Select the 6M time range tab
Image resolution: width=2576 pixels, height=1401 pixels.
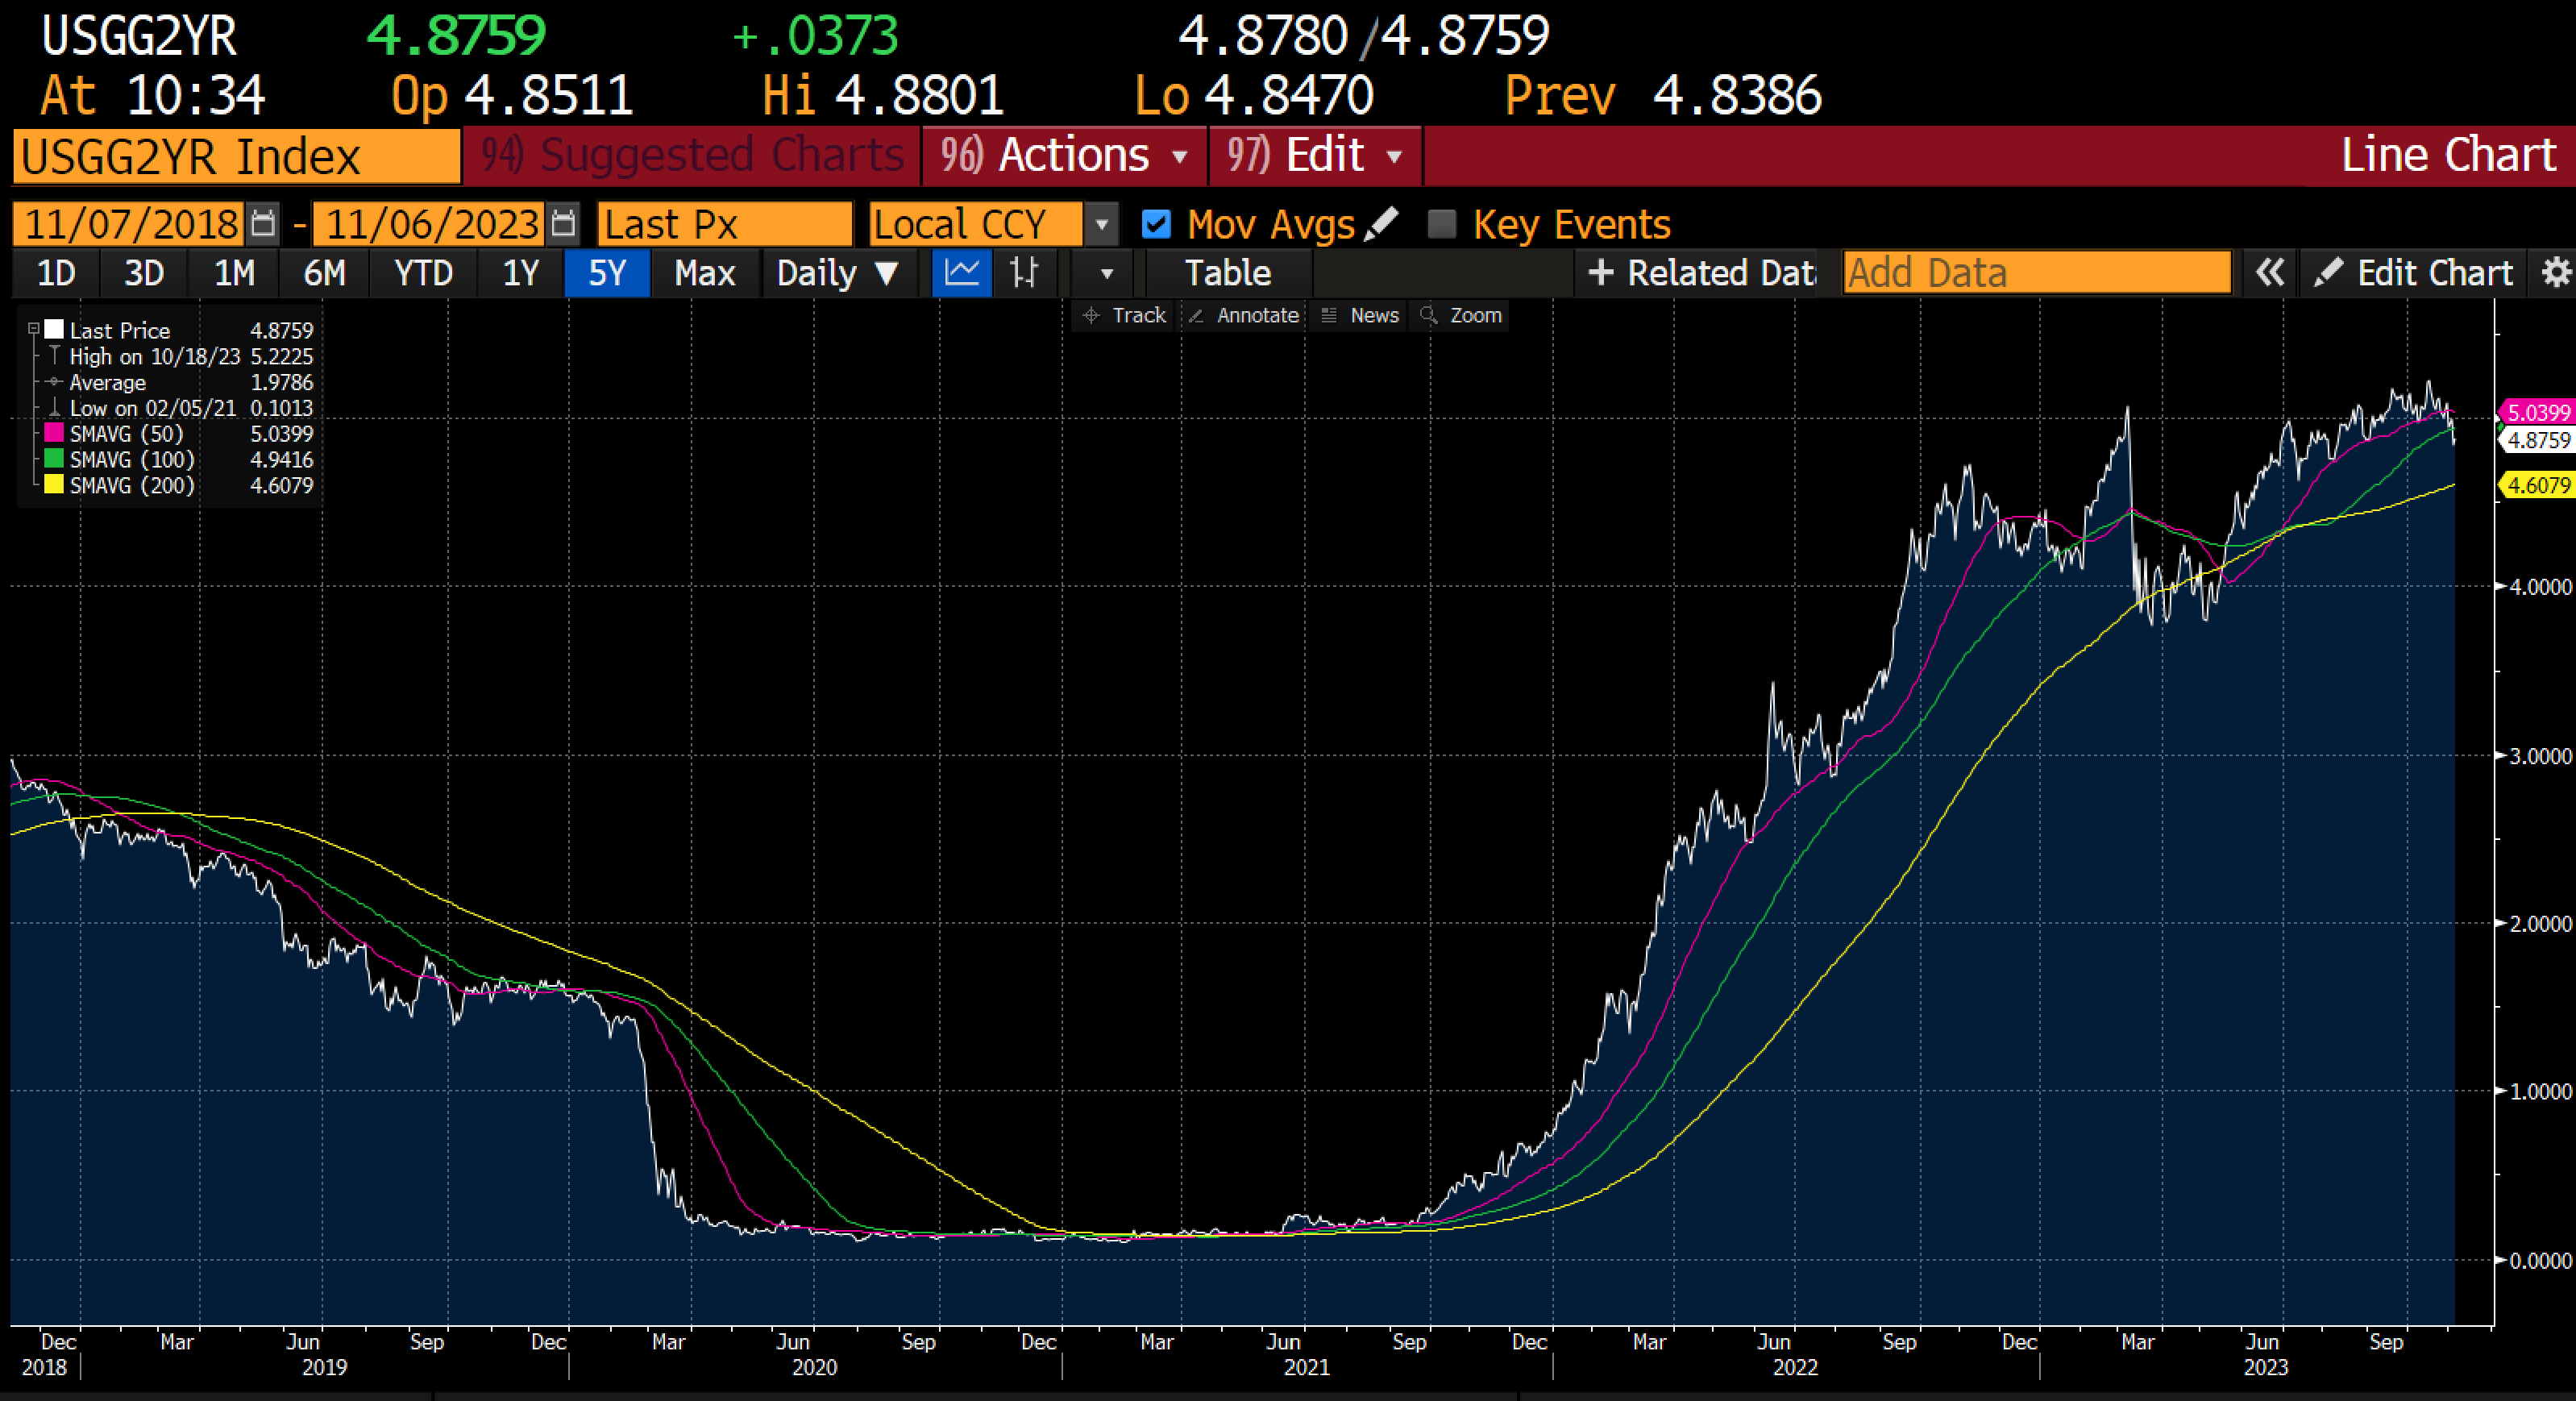pos(324,273)
